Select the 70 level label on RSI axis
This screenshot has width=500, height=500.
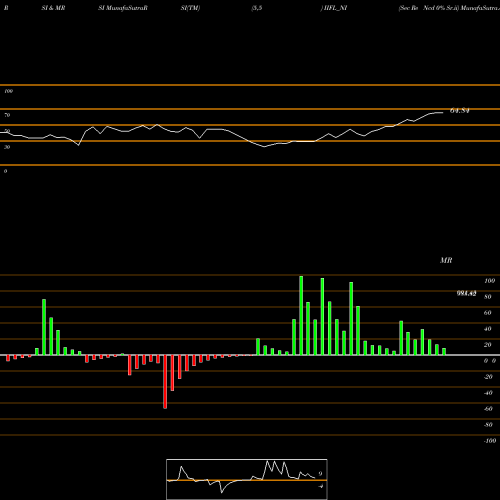(7, 115)
